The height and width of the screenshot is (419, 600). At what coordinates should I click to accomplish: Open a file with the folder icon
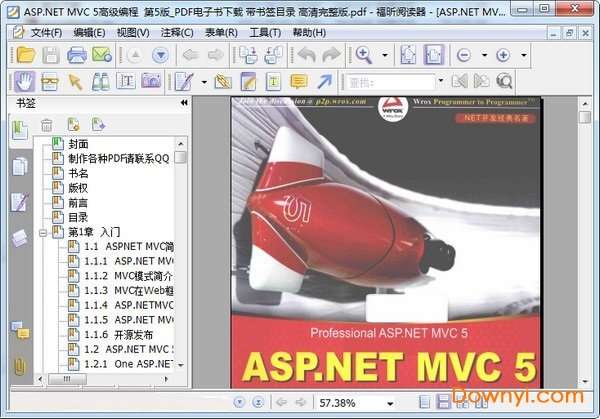(26, 55)
